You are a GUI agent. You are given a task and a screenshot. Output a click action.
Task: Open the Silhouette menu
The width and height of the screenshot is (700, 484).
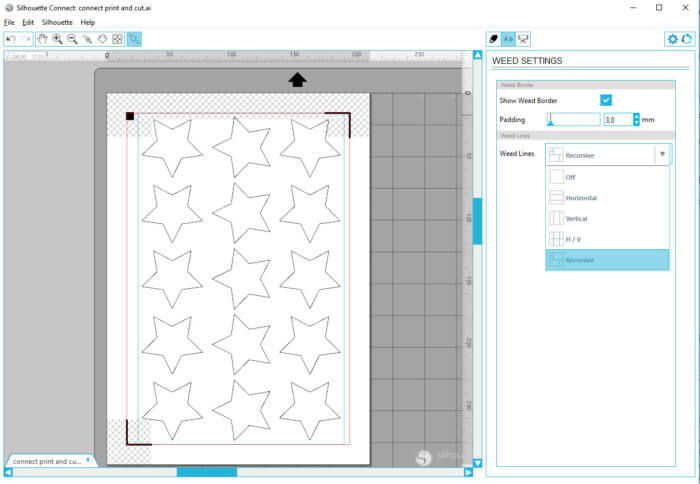pyautogui.click(x=57, y=22)
